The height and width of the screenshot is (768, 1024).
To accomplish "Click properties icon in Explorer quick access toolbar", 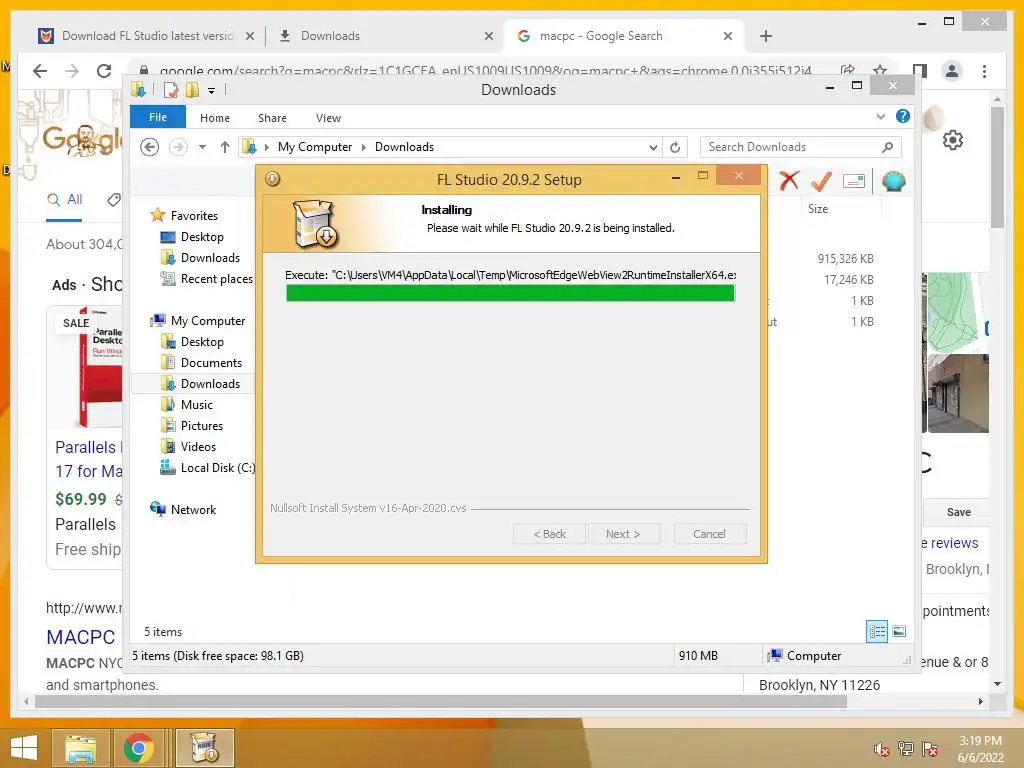I will tap(171, 89).
